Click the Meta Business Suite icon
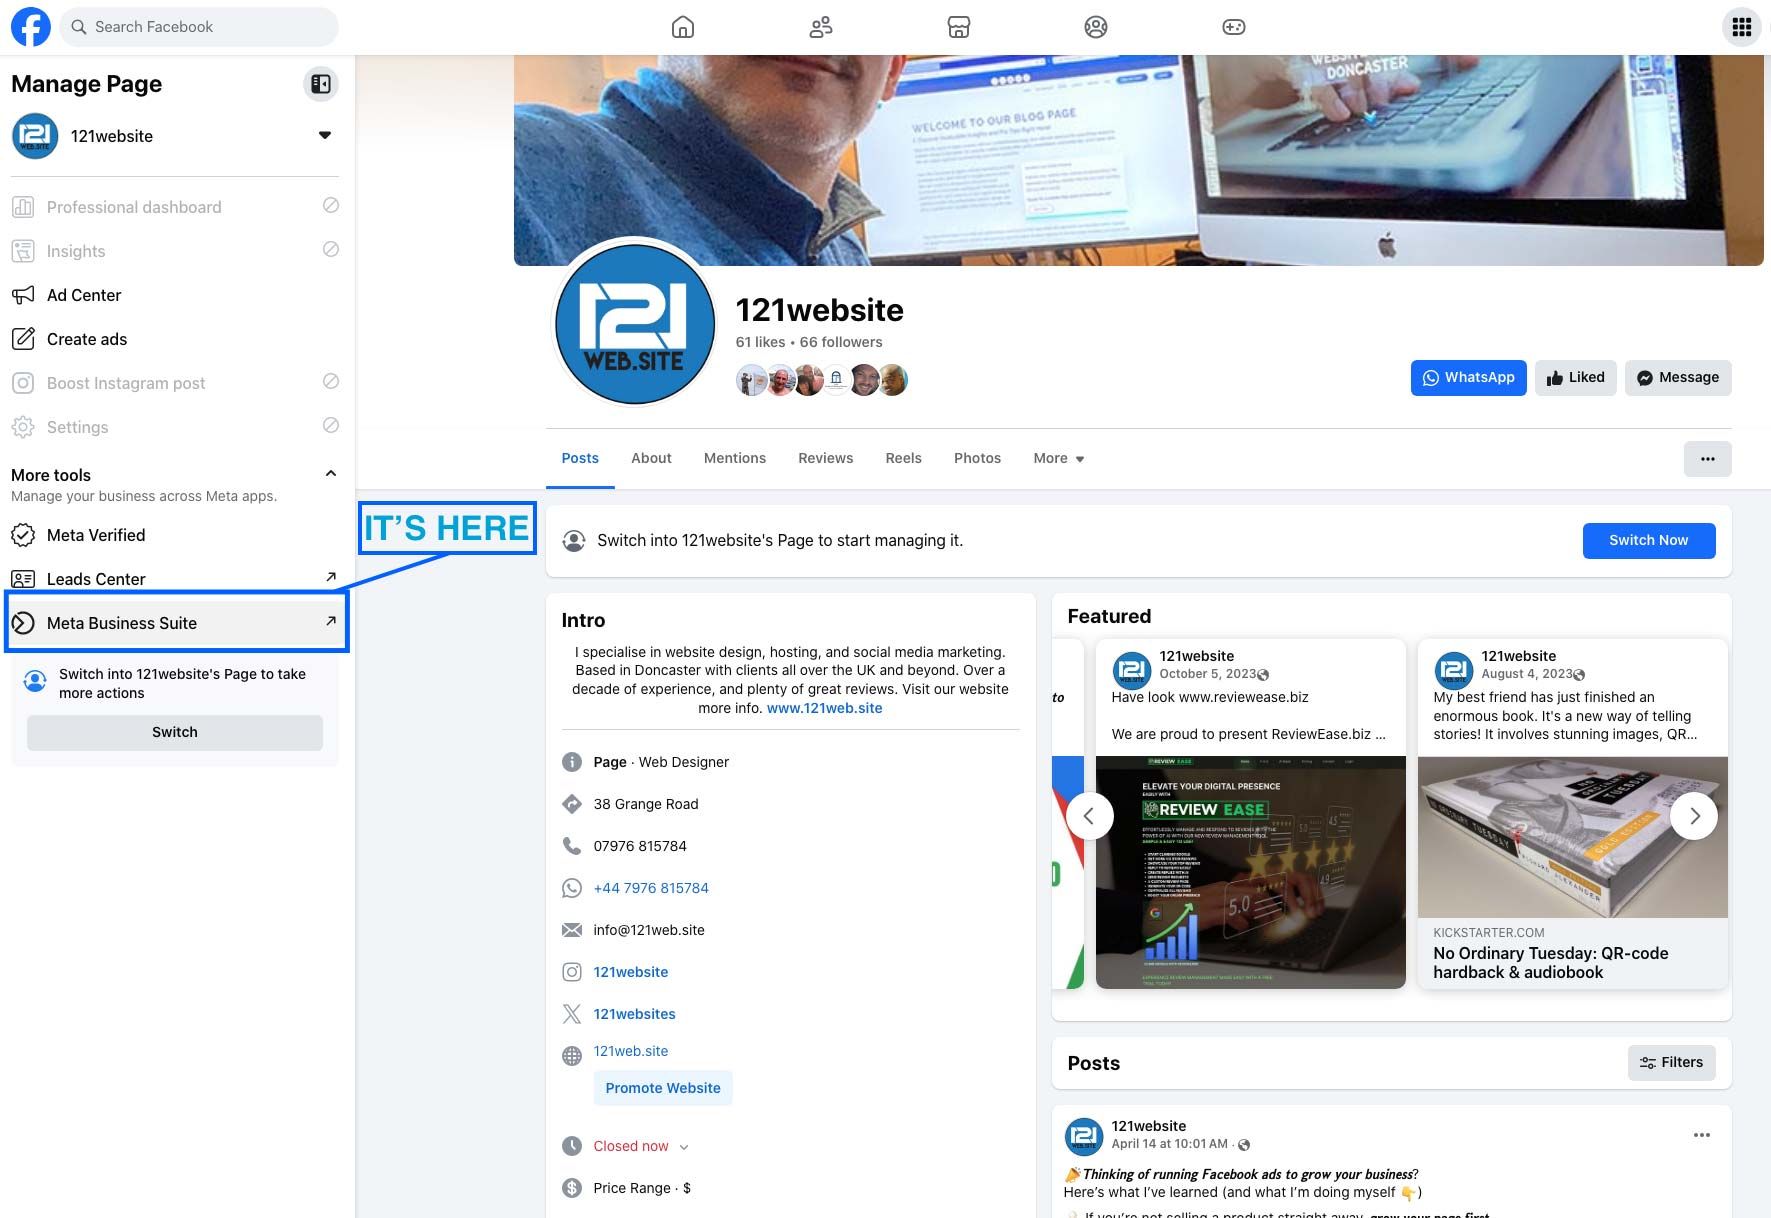 coord(23,623)
